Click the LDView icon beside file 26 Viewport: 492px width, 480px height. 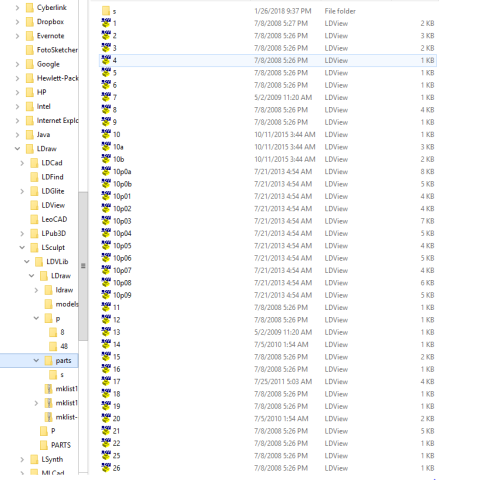[x=106, y=468]
